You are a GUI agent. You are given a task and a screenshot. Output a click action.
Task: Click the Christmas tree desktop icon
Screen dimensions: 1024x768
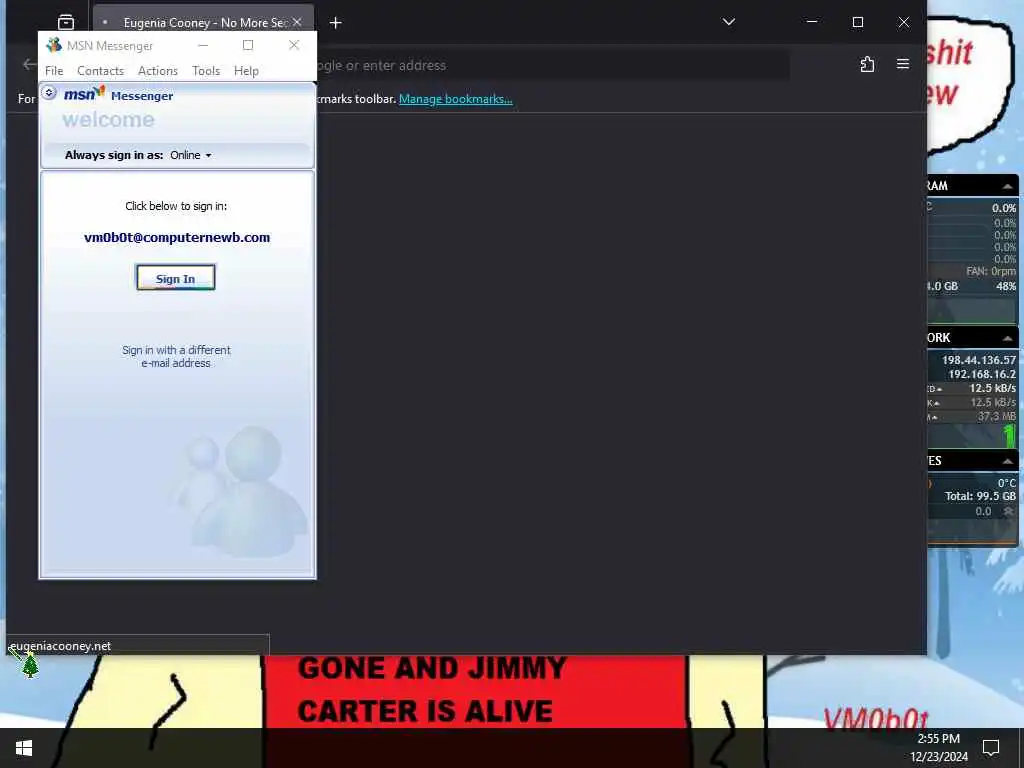[29, 665]
